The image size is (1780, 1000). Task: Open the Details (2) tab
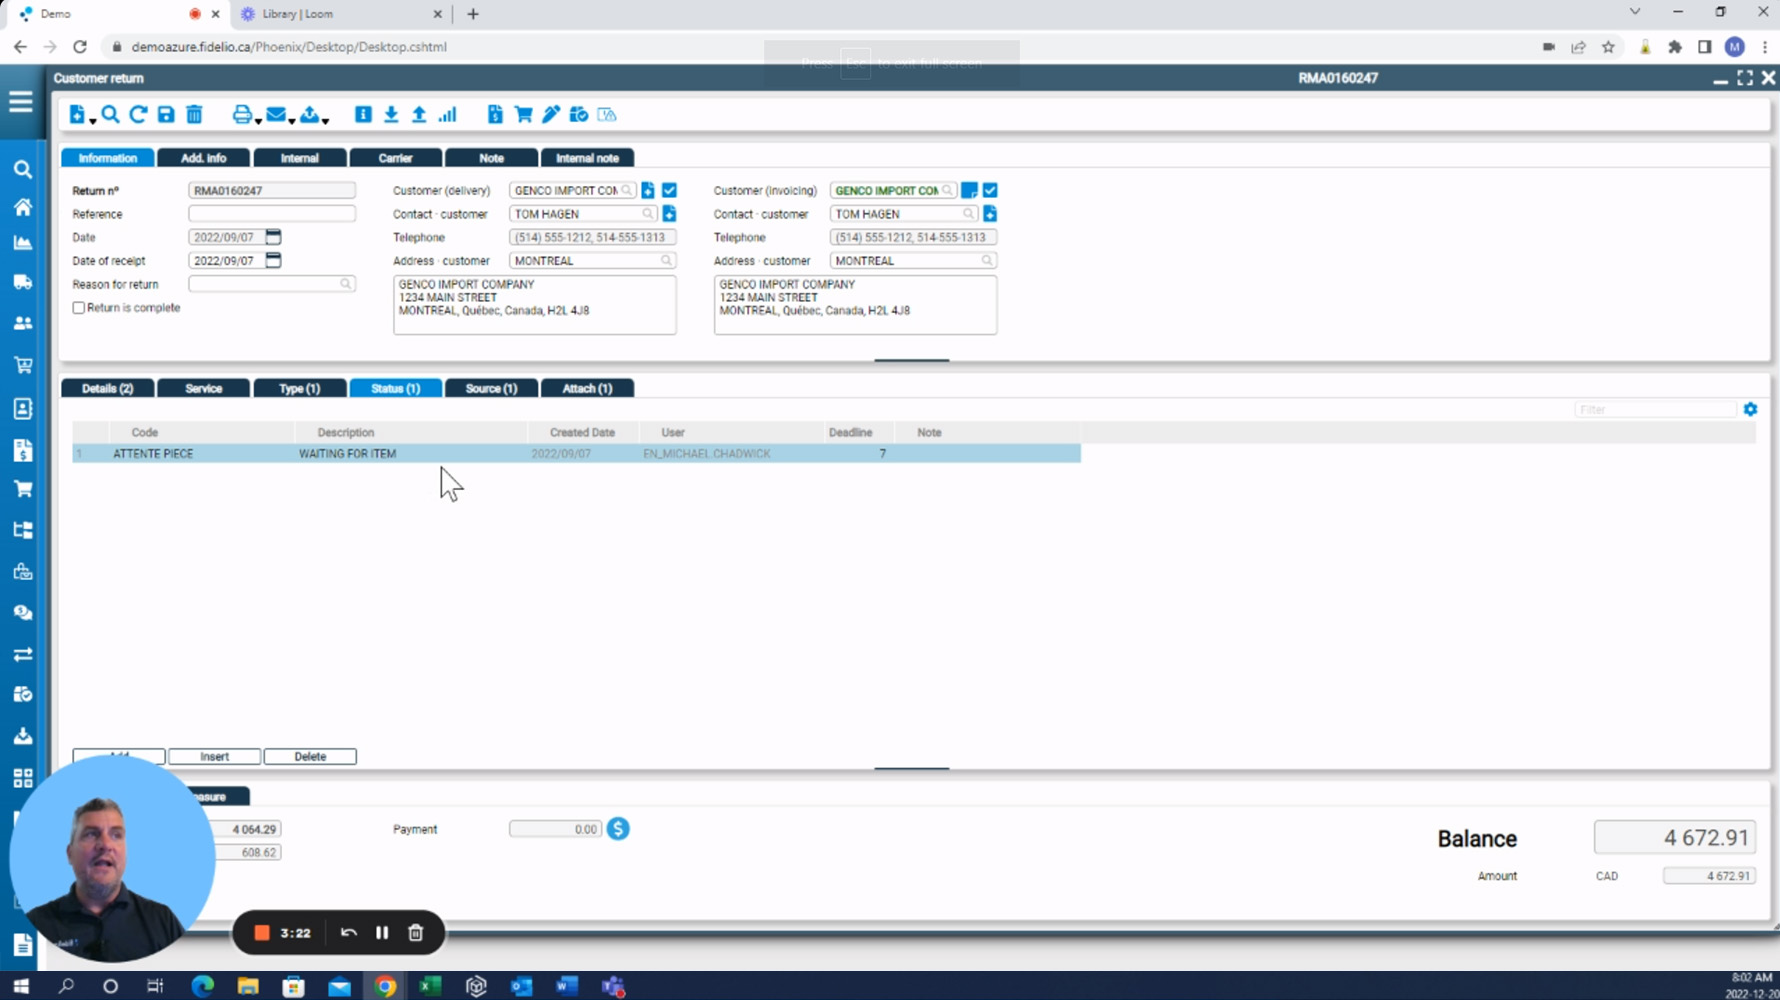pos(107,388)
